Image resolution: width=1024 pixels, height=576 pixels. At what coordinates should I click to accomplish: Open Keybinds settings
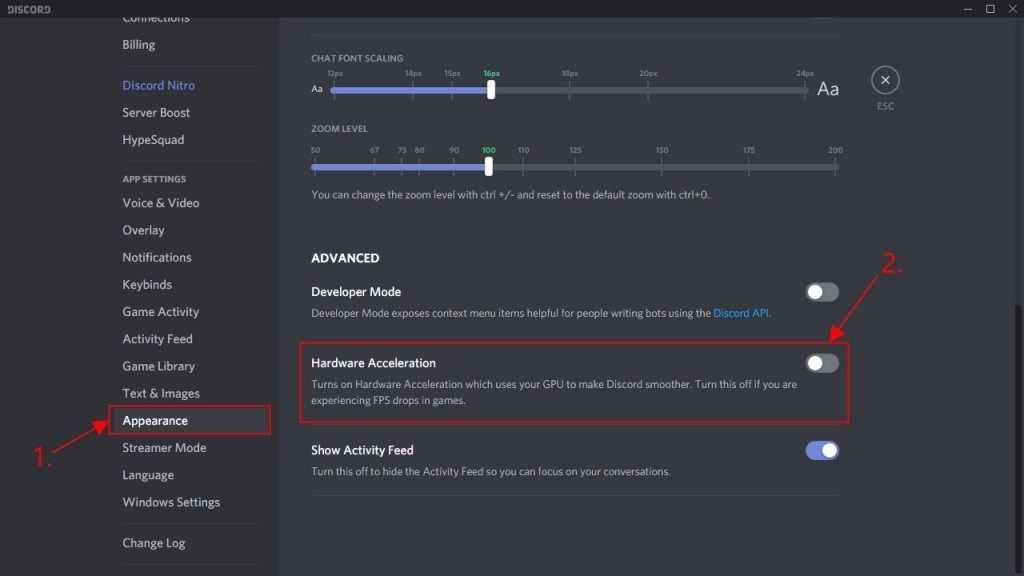(x=147, y=285)
